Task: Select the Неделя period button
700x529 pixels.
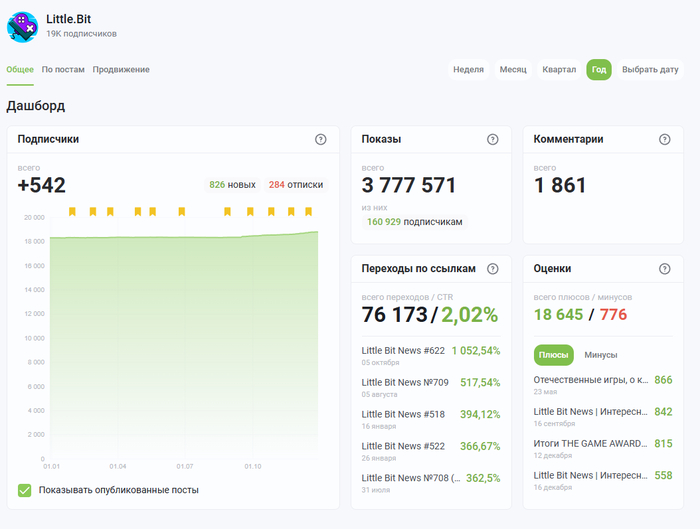Action: [x=468, y=70]
